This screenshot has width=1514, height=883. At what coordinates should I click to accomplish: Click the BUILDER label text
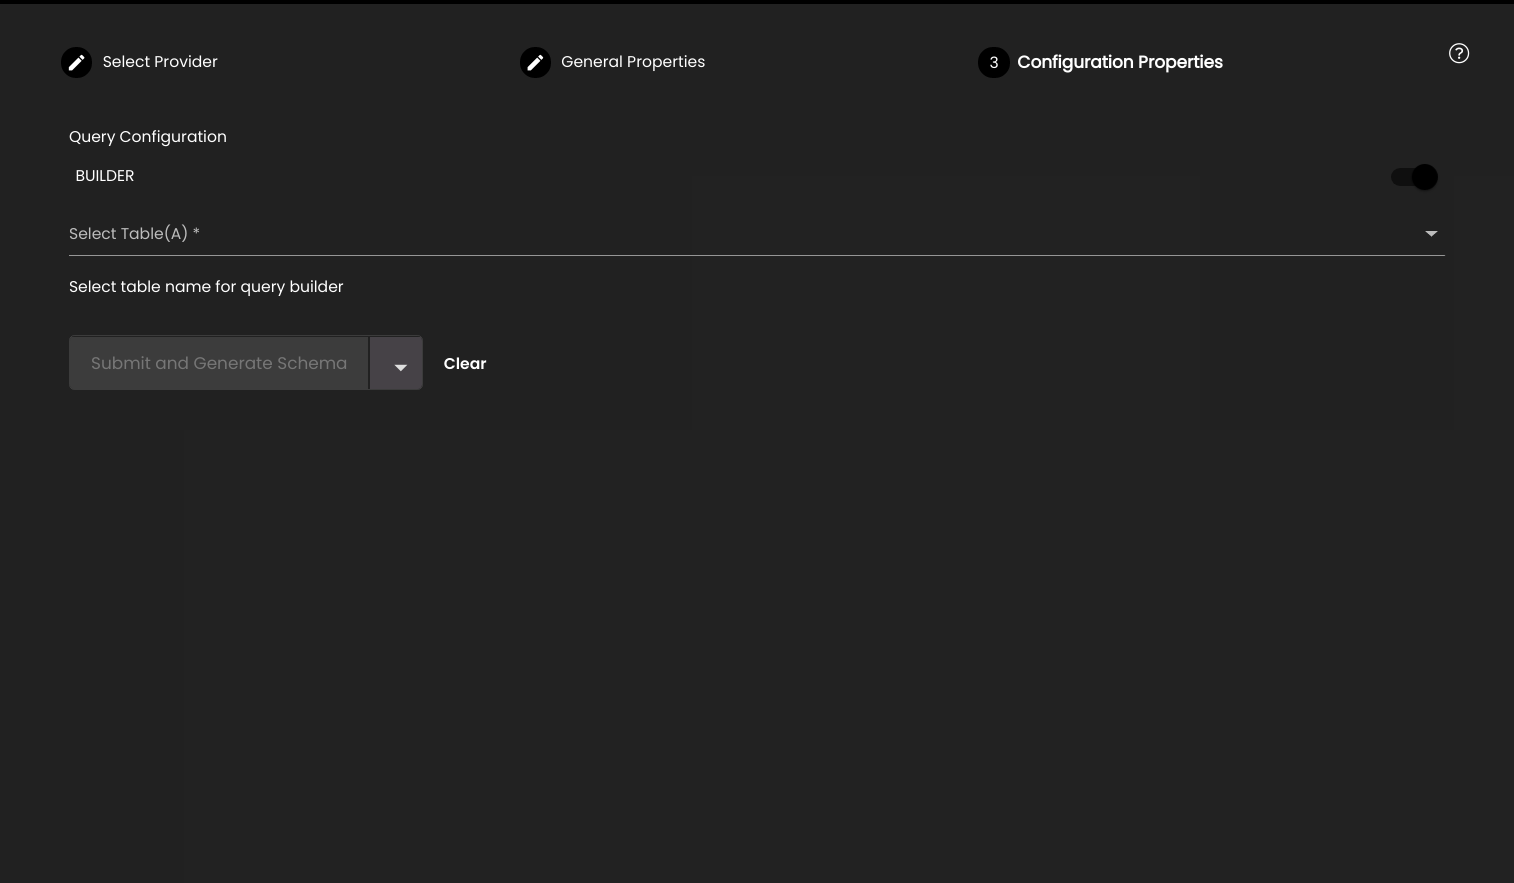tap(105, 176)
